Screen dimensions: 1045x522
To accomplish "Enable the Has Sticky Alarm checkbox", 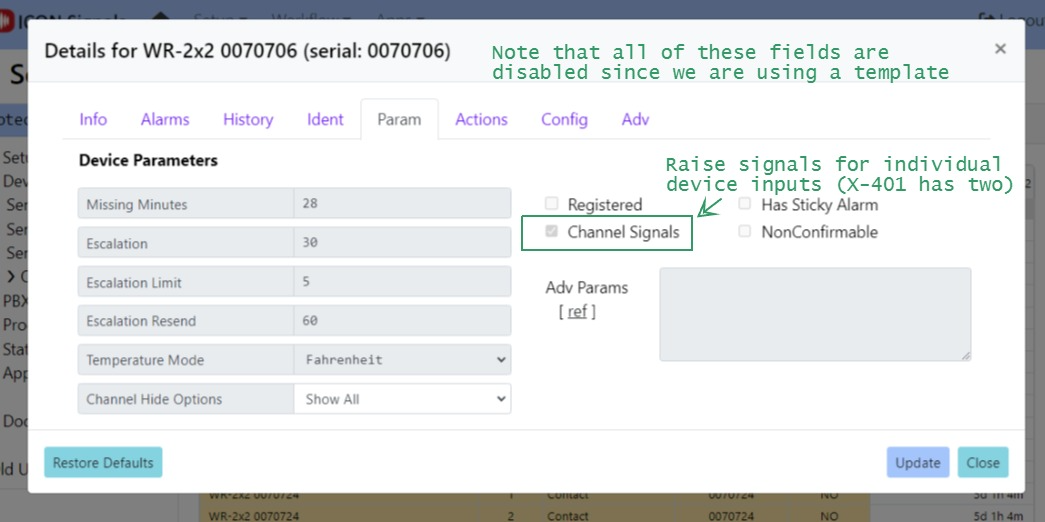I will tap(744, 204).
